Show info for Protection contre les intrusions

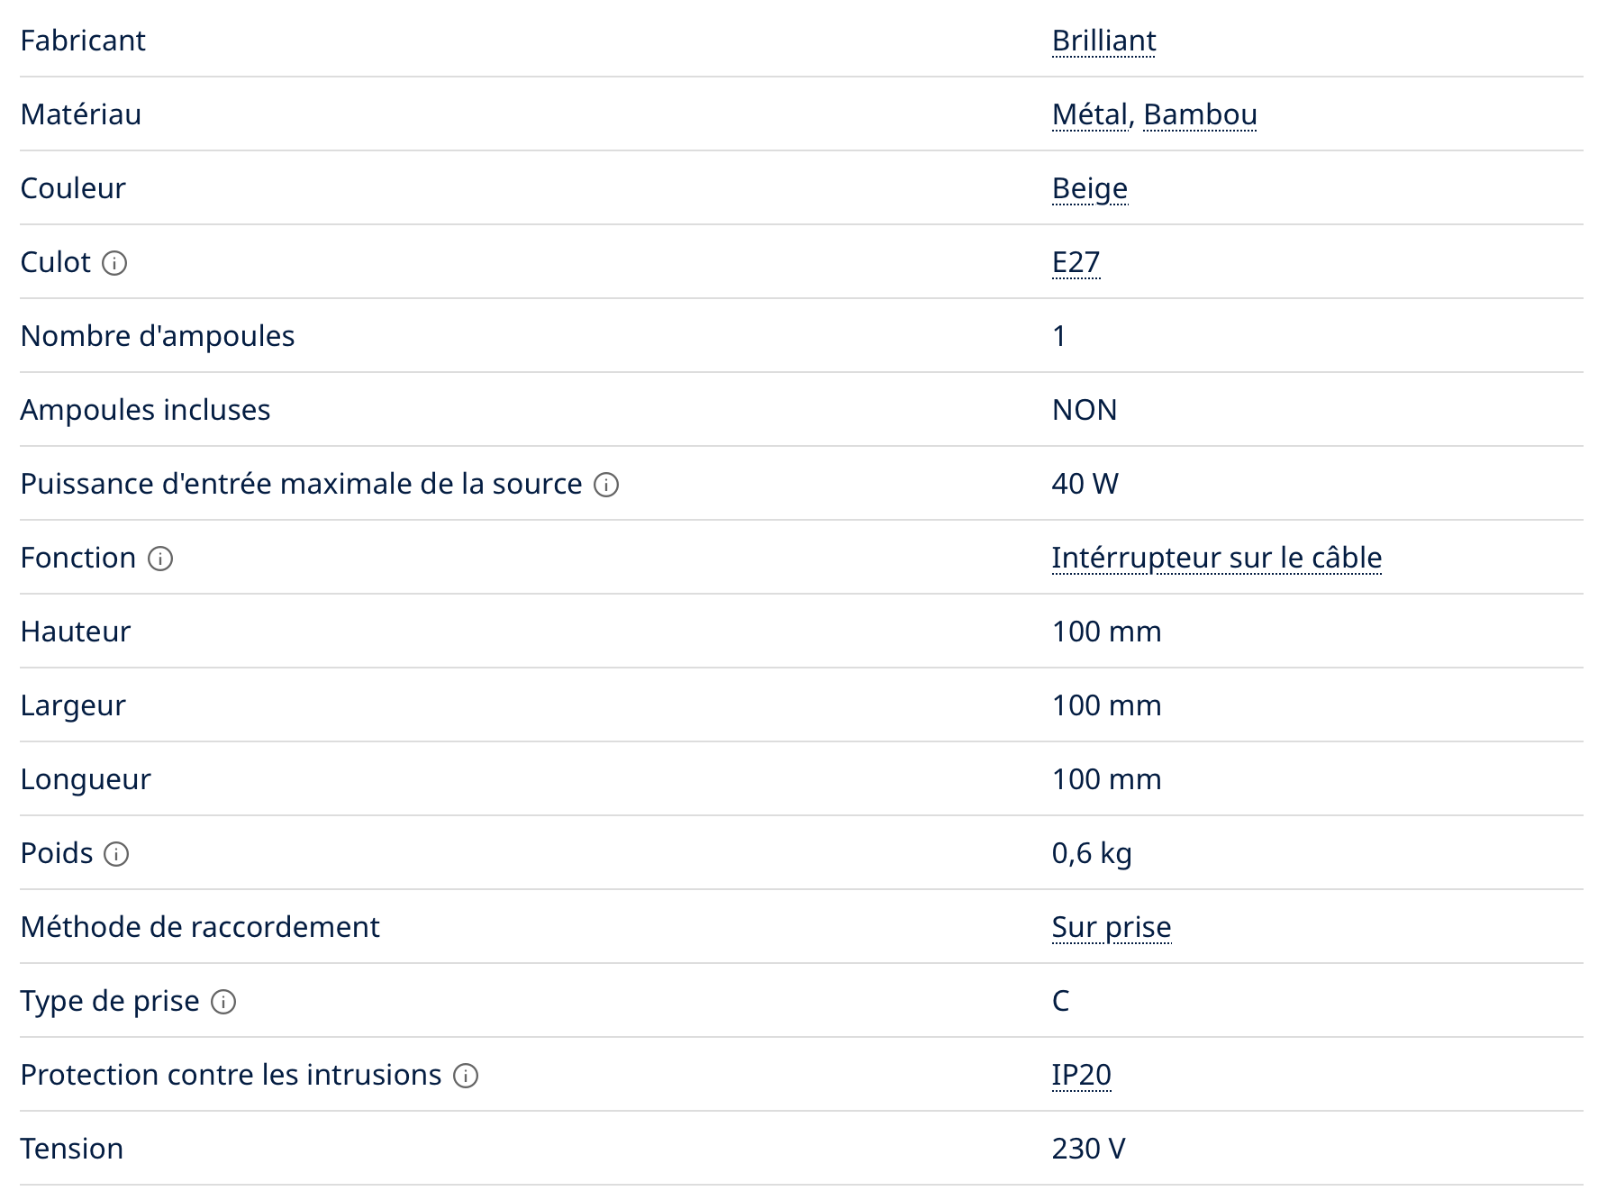click(465, 1076)
